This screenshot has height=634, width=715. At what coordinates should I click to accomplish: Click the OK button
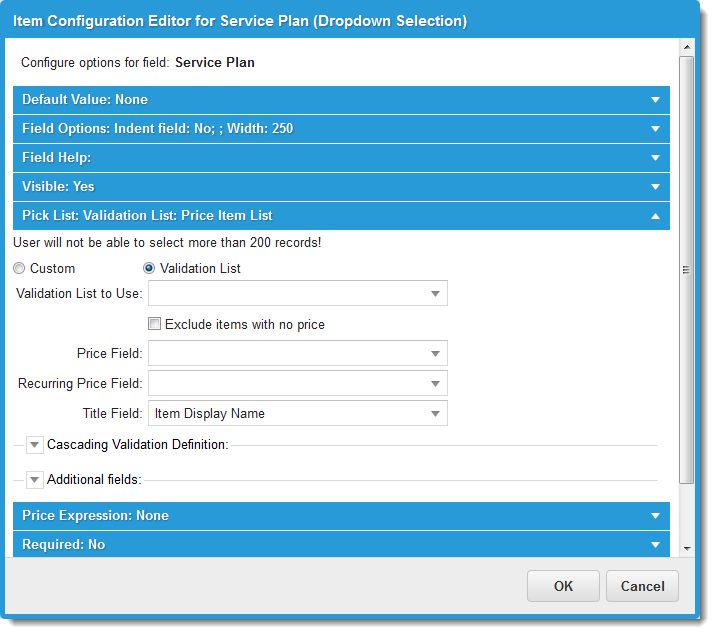563,586
